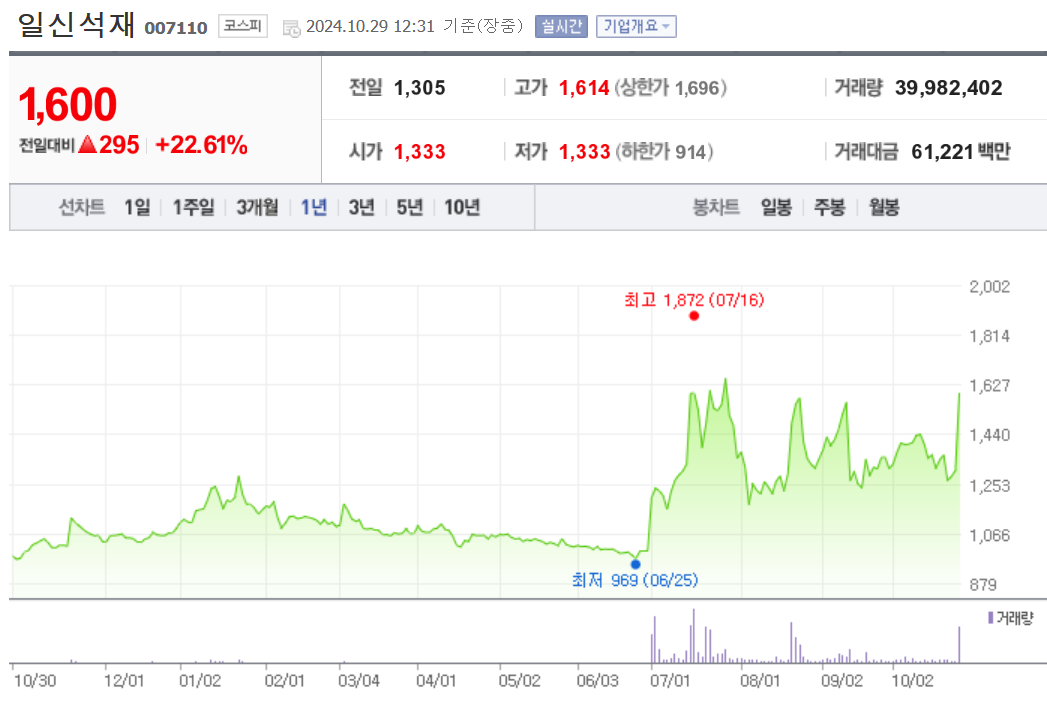Click the 거래량 legend swatch in volume chart
Screen dimensions: 1047x701
pyautogui.click(x=991, y=618)
